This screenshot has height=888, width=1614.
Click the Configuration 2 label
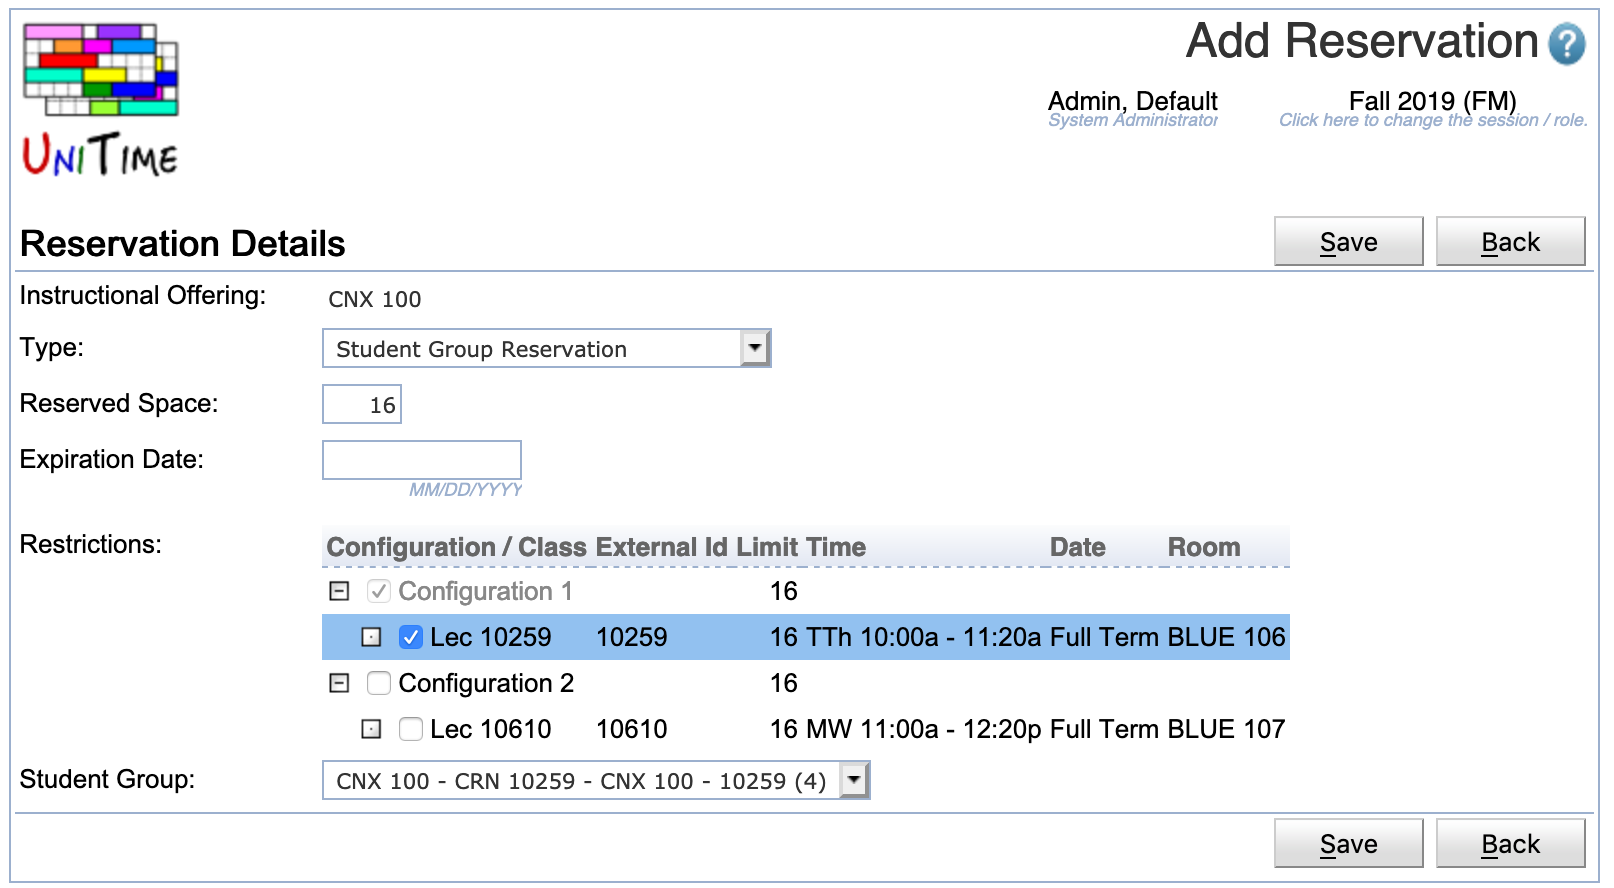[486, 683]
